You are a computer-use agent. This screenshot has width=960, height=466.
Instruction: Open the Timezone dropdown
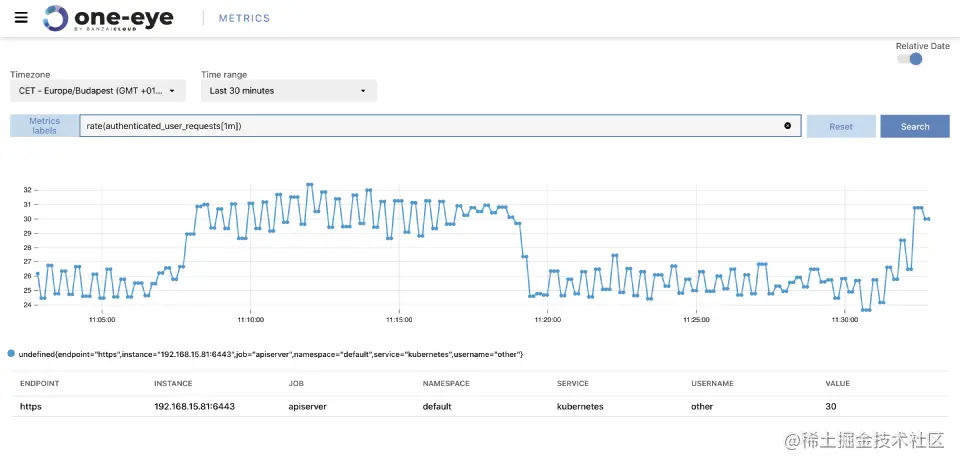tap(98, 90)
